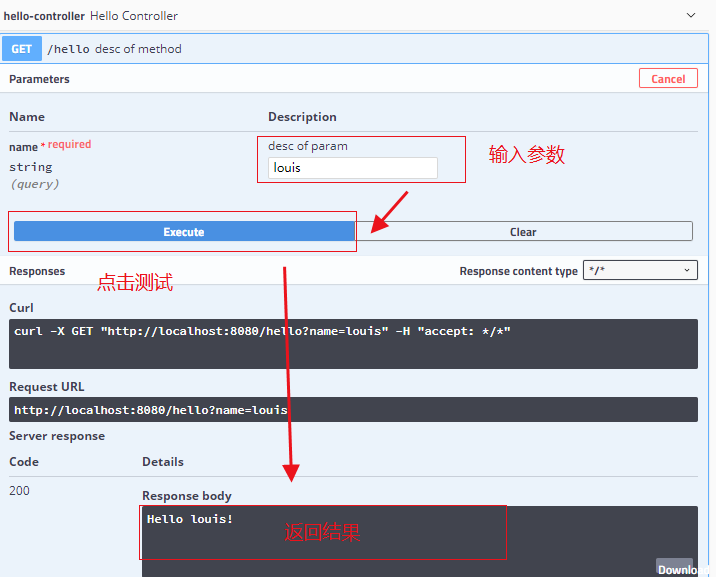
Task: Click the Request URL text box
Action: click(353, 409)
